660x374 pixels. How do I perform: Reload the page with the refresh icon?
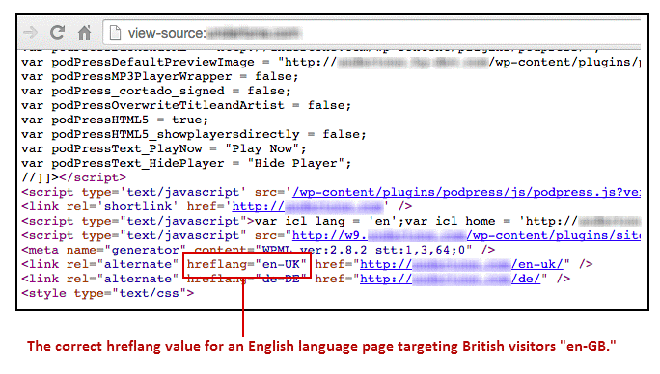click(57, 32)
